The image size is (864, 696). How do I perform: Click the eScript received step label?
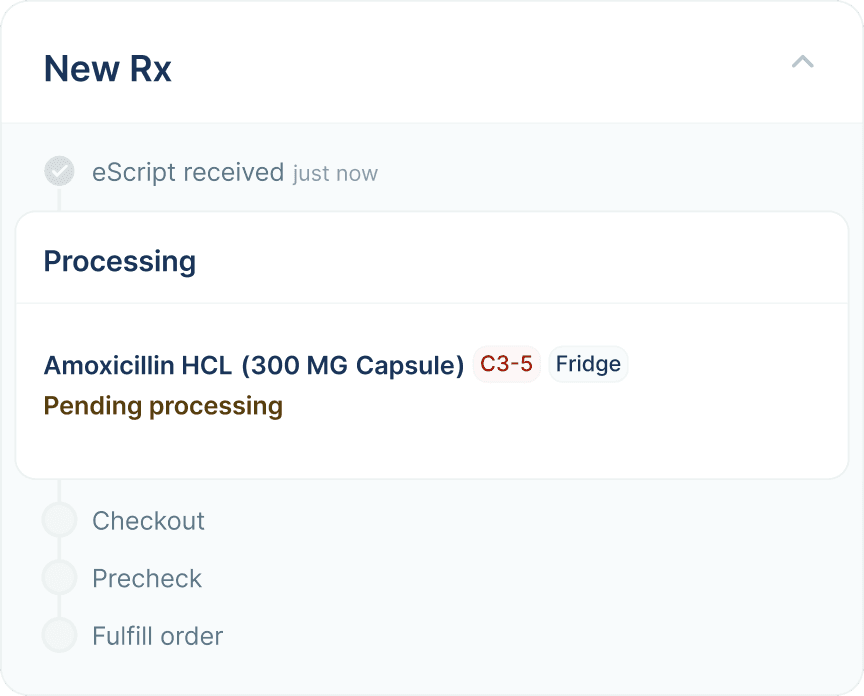[188, 172]
